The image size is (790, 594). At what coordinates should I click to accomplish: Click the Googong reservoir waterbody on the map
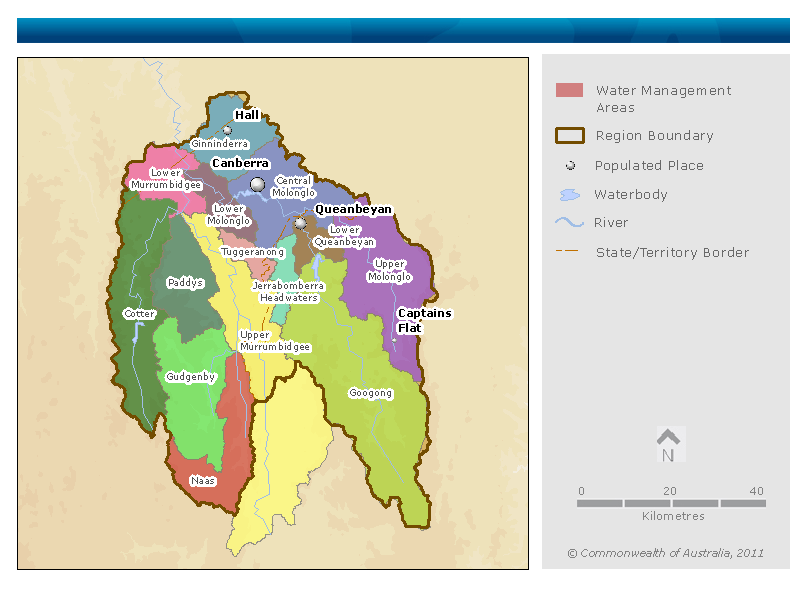point(317,266)
